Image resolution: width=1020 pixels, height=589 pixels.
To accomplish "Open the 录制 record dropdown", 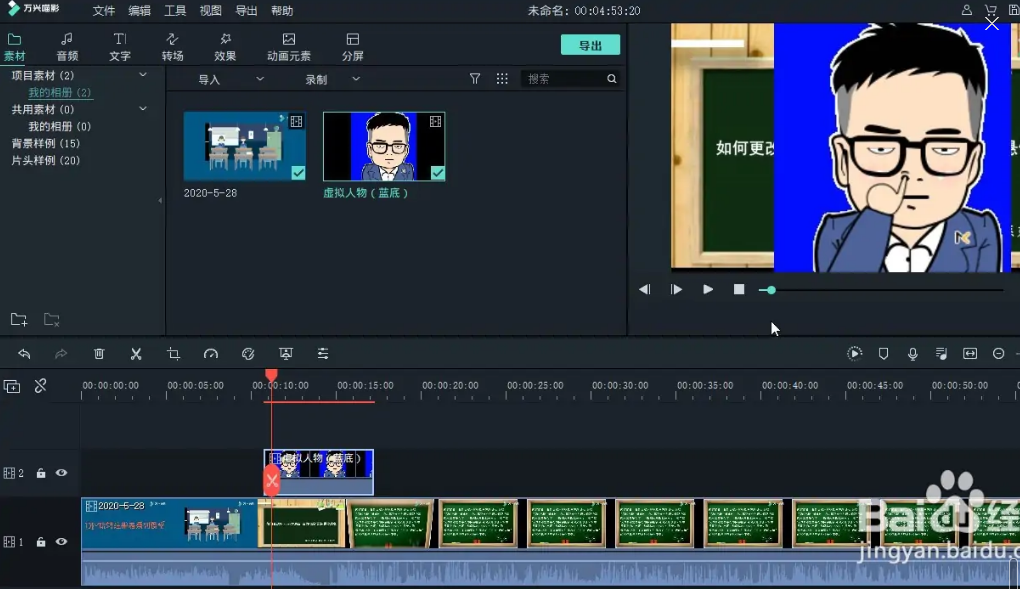I will pyautogui.click(x=332, y=79).
